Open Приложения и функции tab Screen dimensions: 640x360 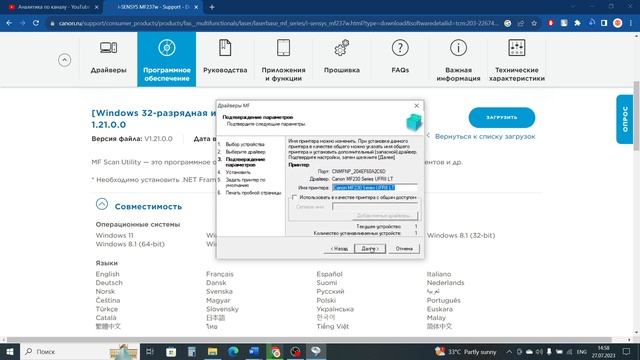(x=283, y=59)
